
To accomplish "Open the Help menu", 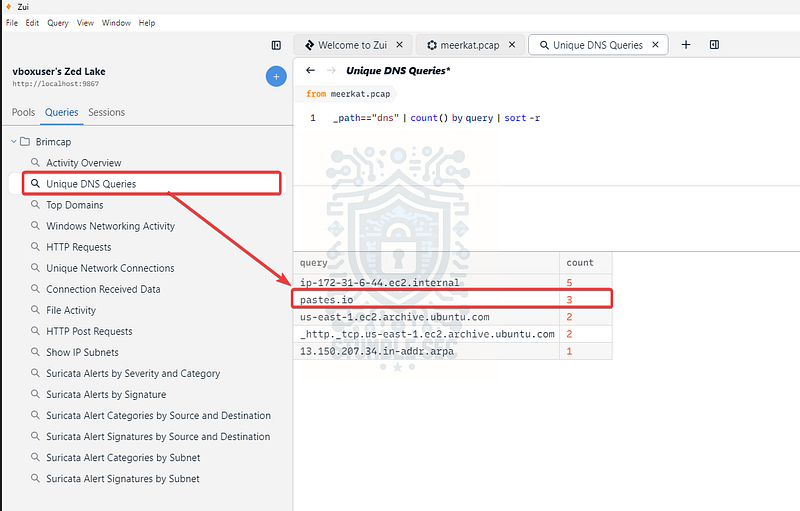I will point(147,23).
